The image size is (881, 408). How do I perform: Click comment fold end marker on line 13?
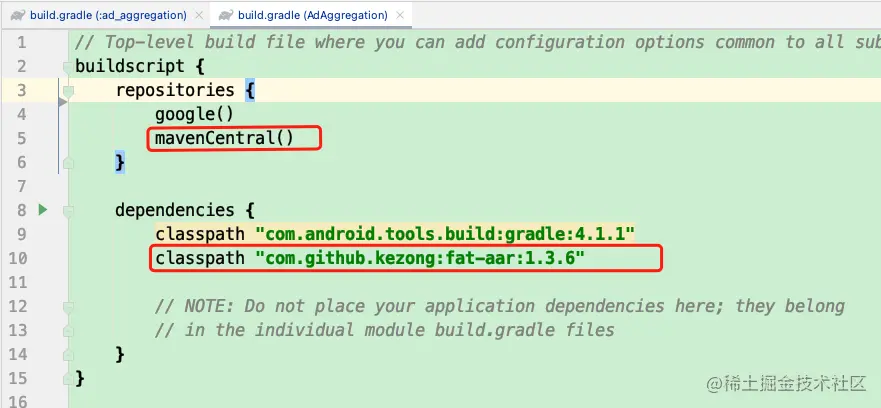[68, 330]
